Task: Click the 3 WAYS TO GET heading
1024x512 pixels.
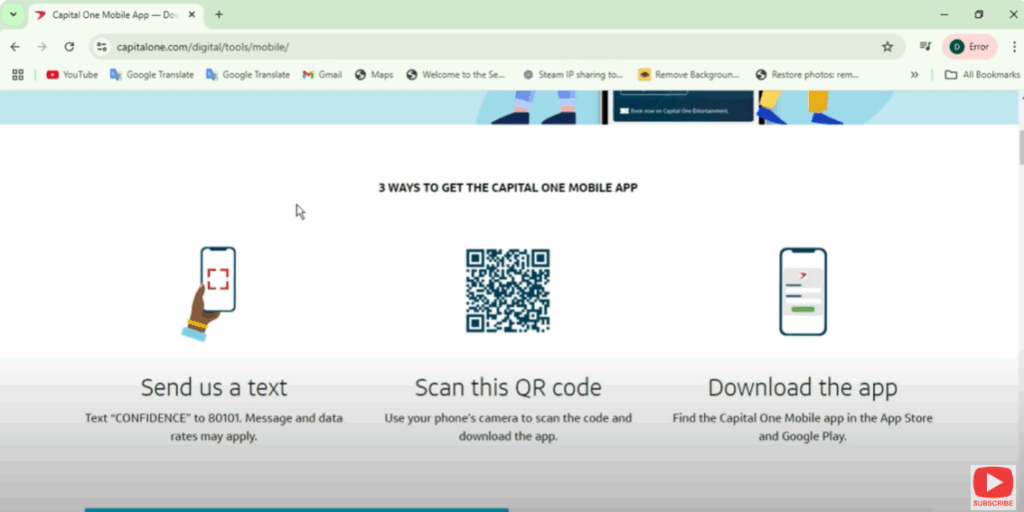Action: pyautogui.click(x=508, y=188)
